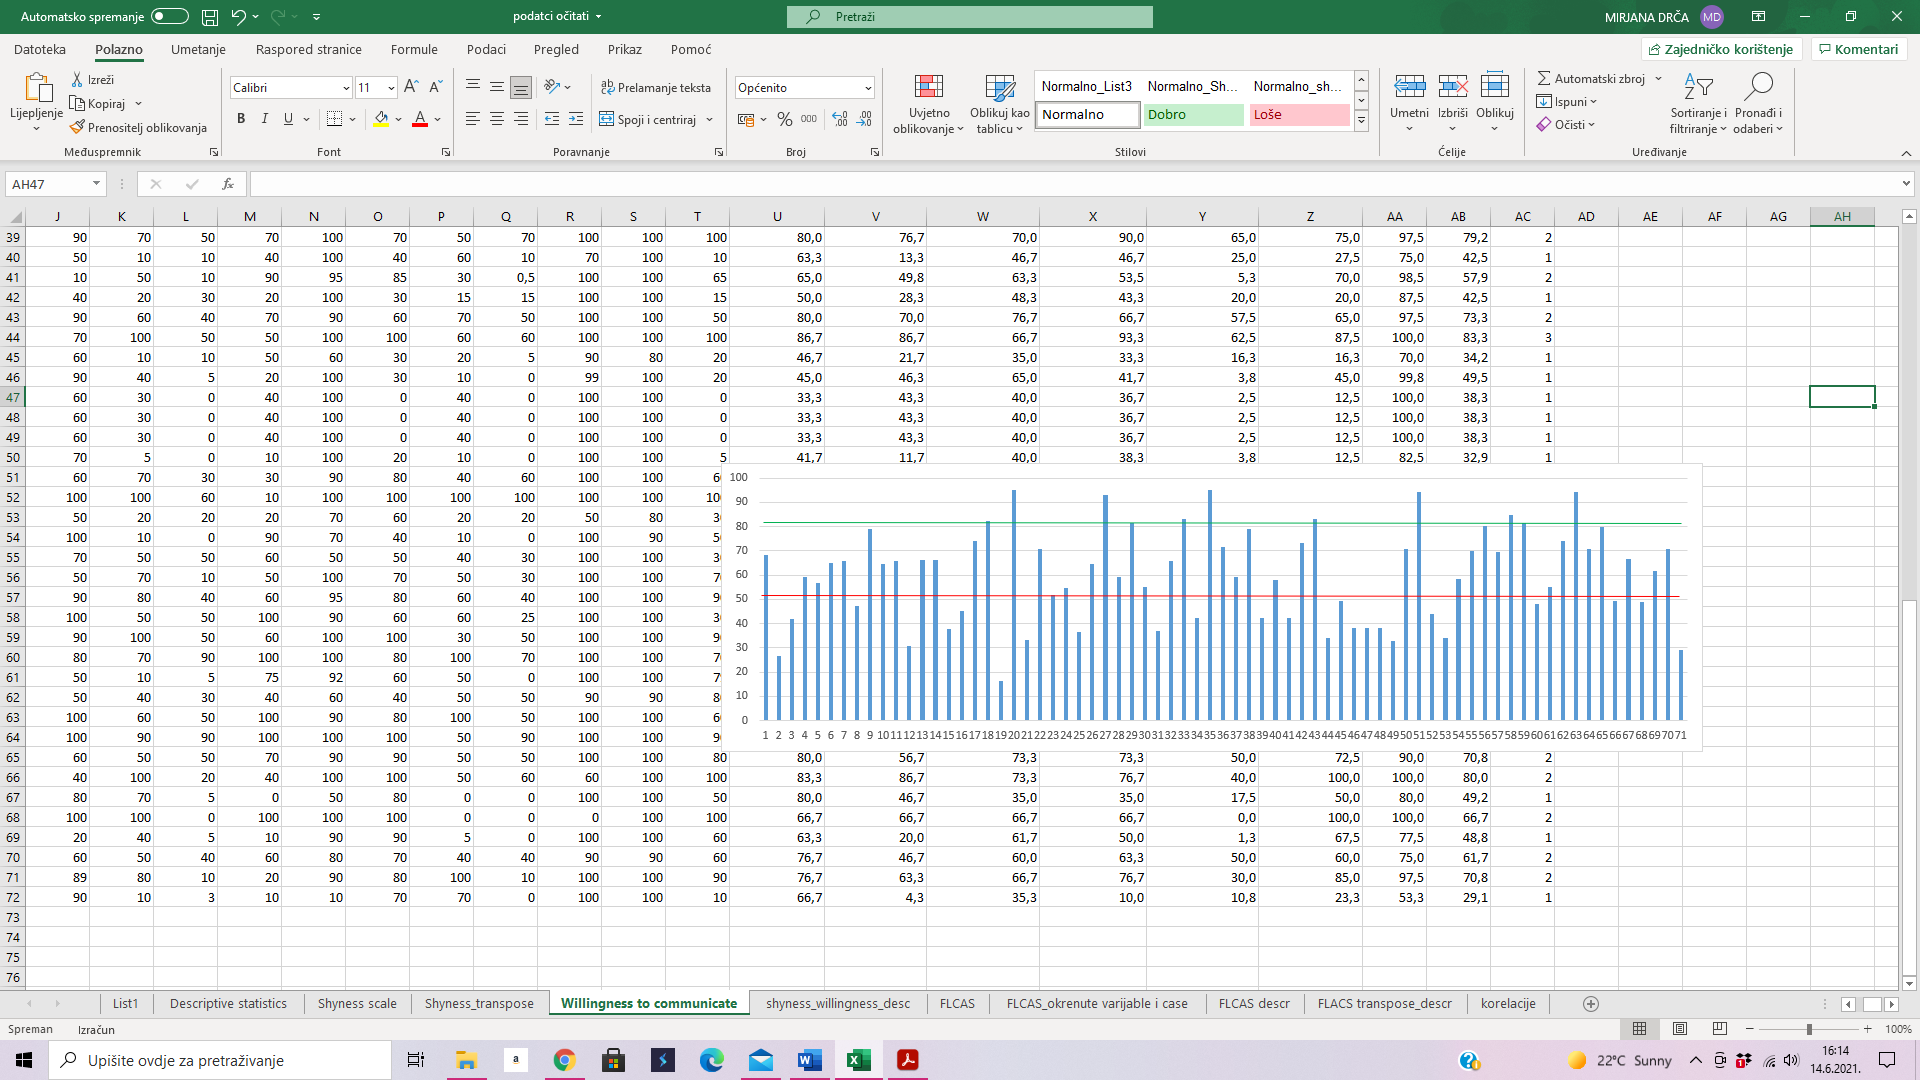
Task: Open the Komentari comments button
Action: coord(1858,49)
